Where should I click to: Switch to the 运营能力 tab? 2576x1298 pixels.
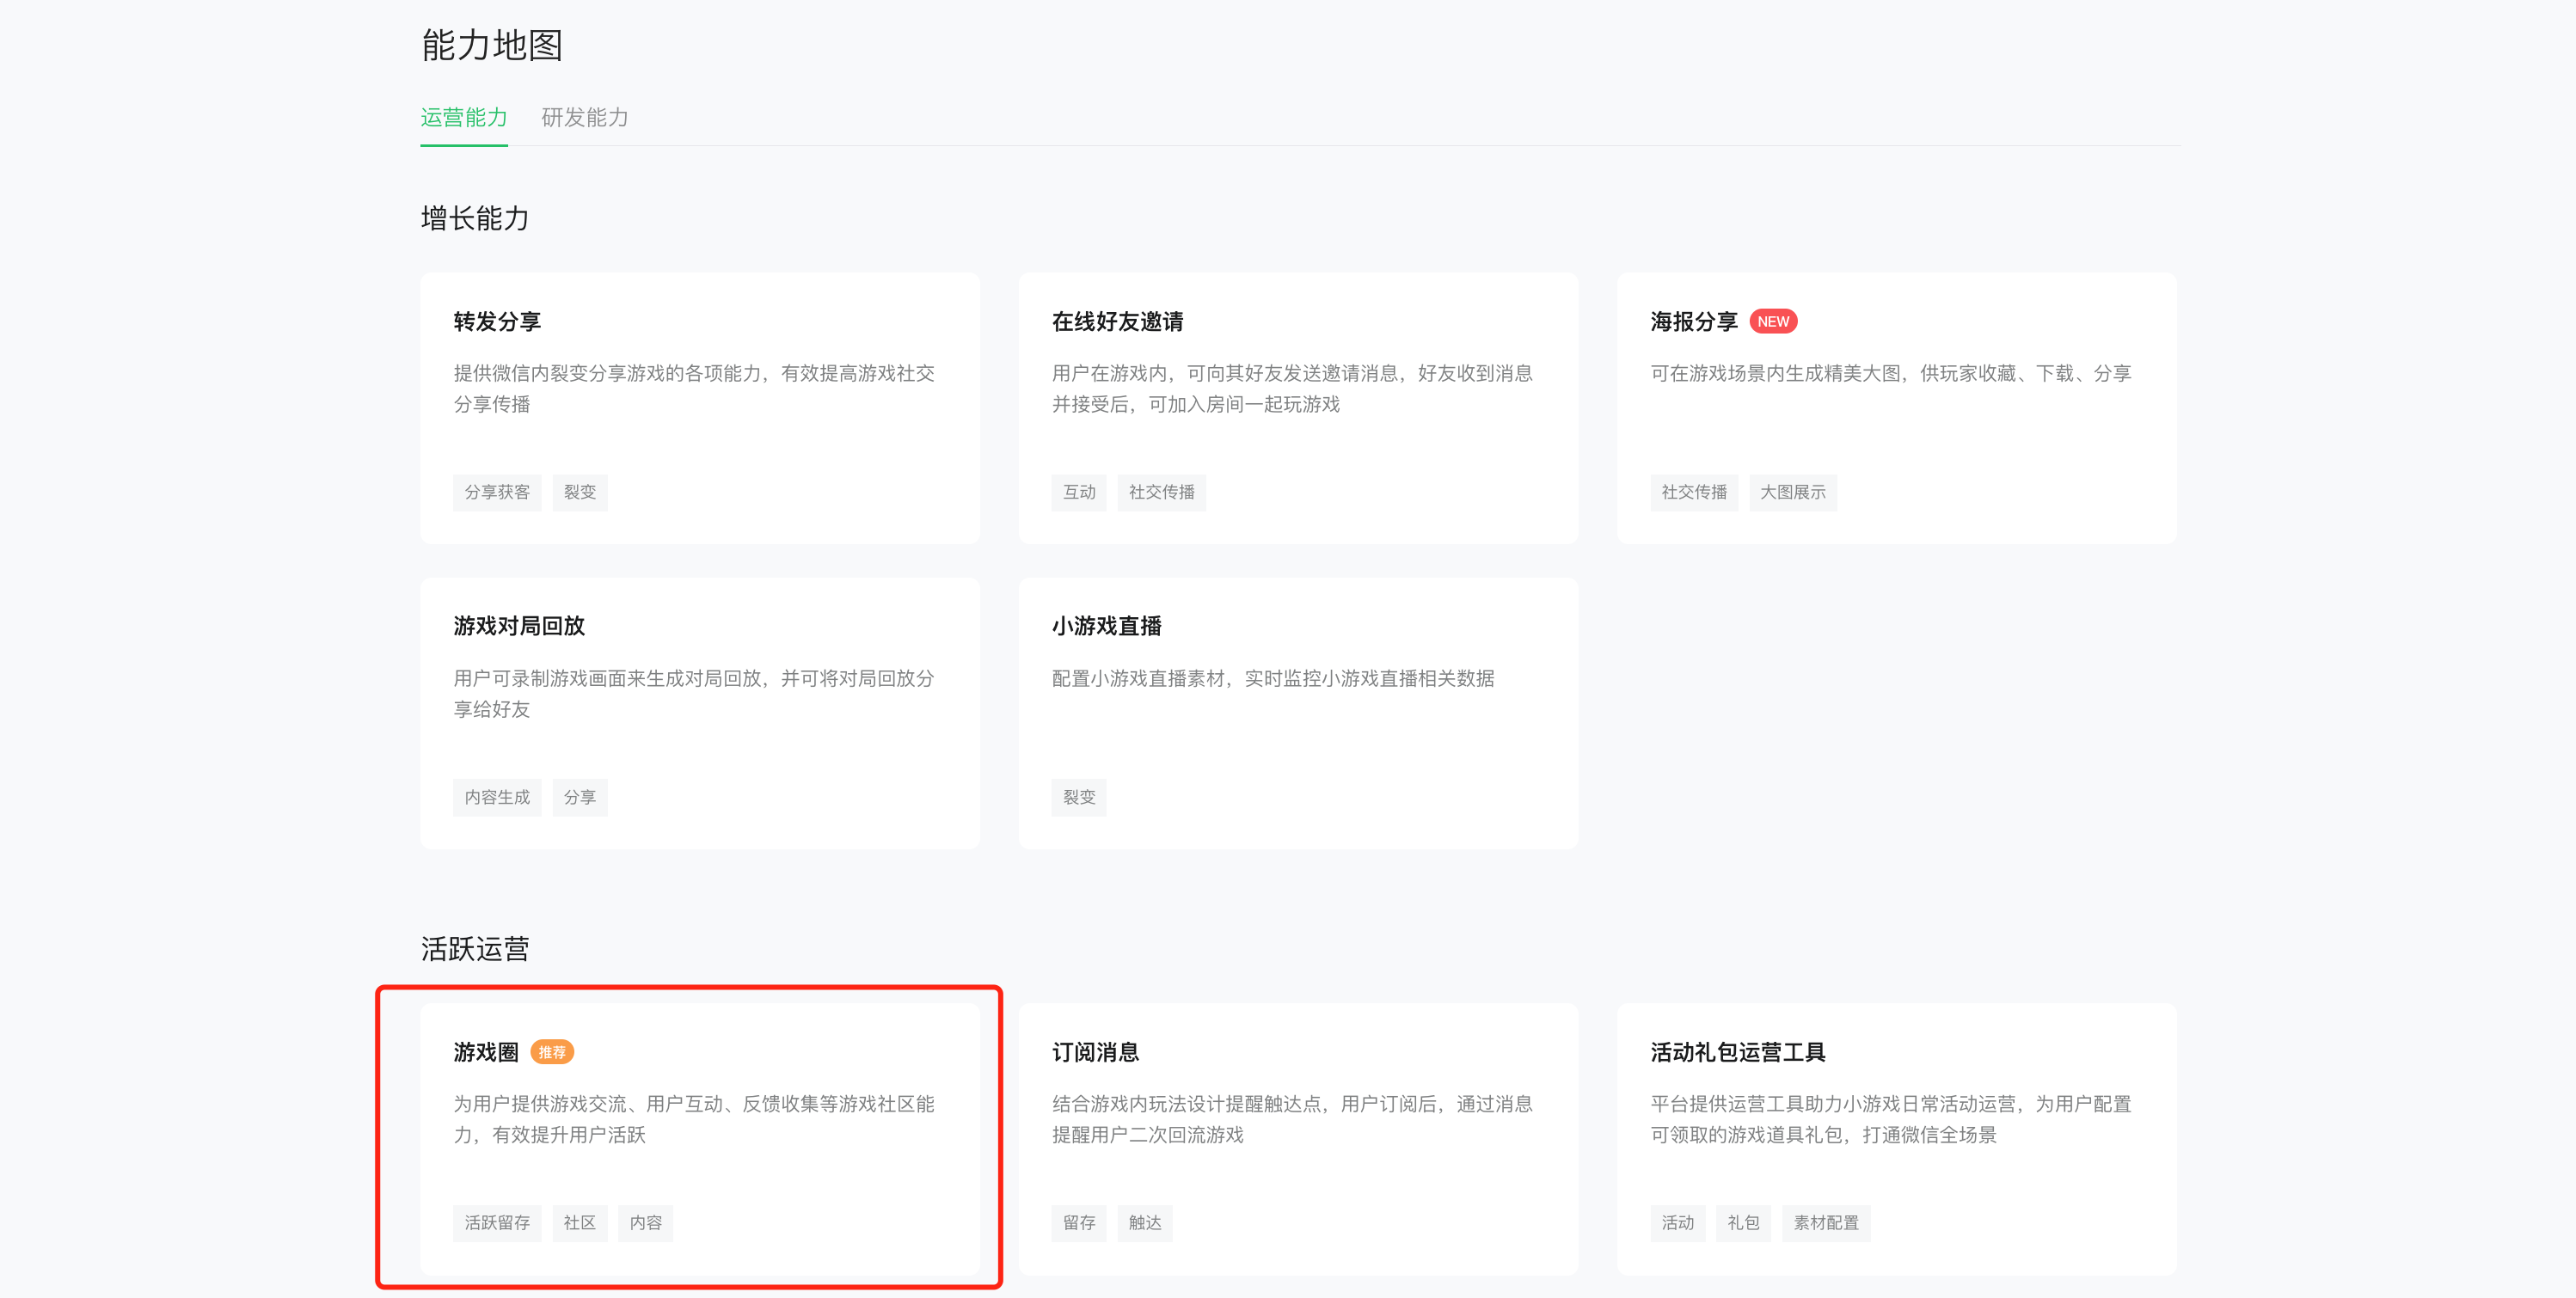point(464,118)
